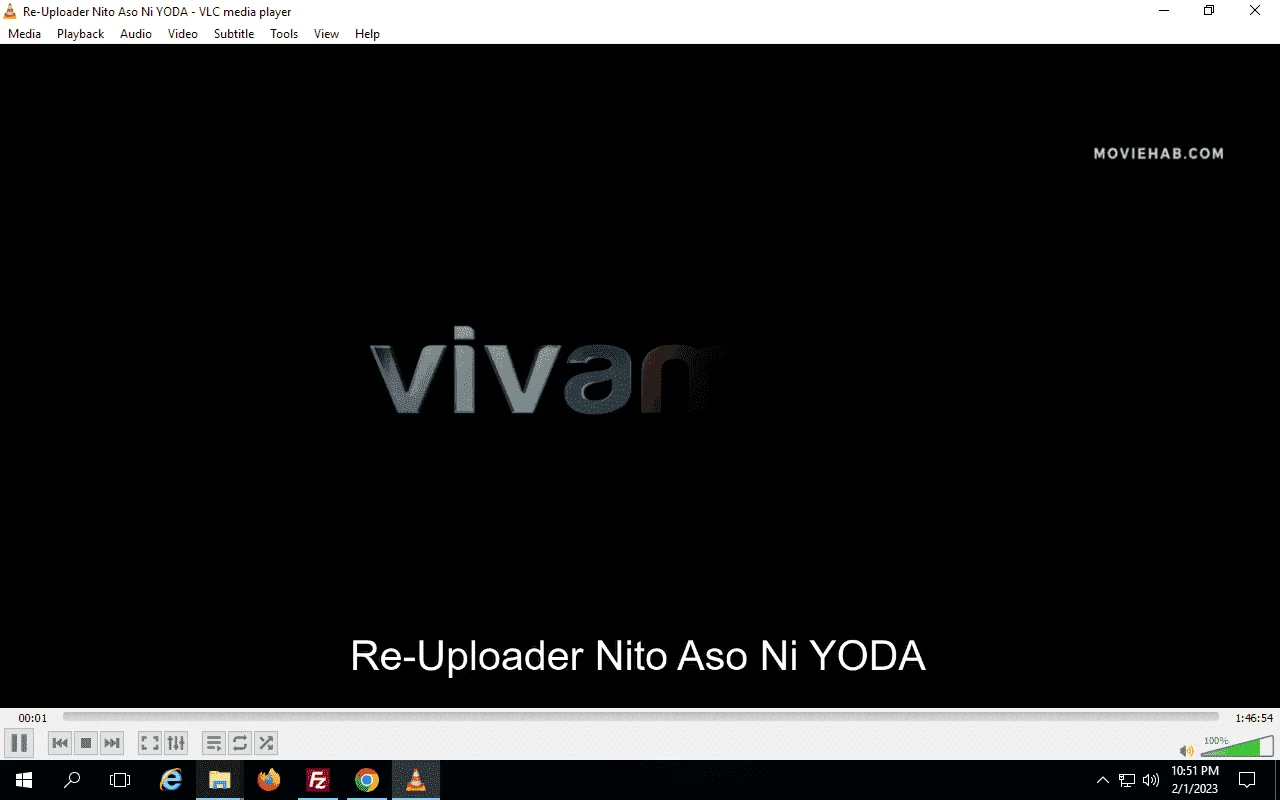Image resolution: width=1280 pixels, height=800 pixels.
Task: Skip to next media item
Action: 112,743
